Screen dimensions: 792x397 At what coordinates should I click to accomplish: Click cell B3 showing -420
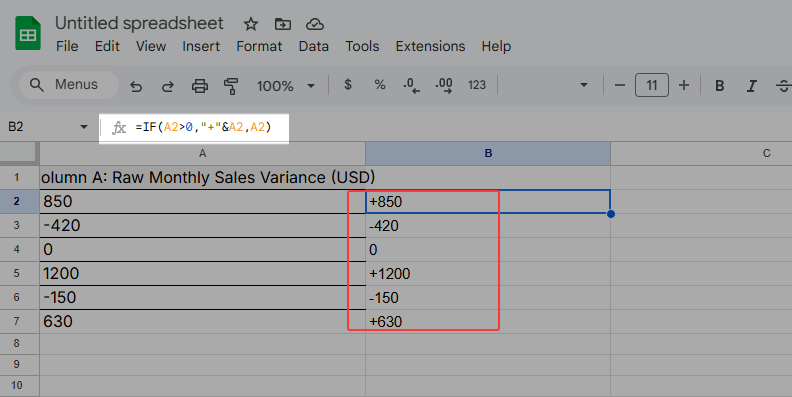[488, 225]
